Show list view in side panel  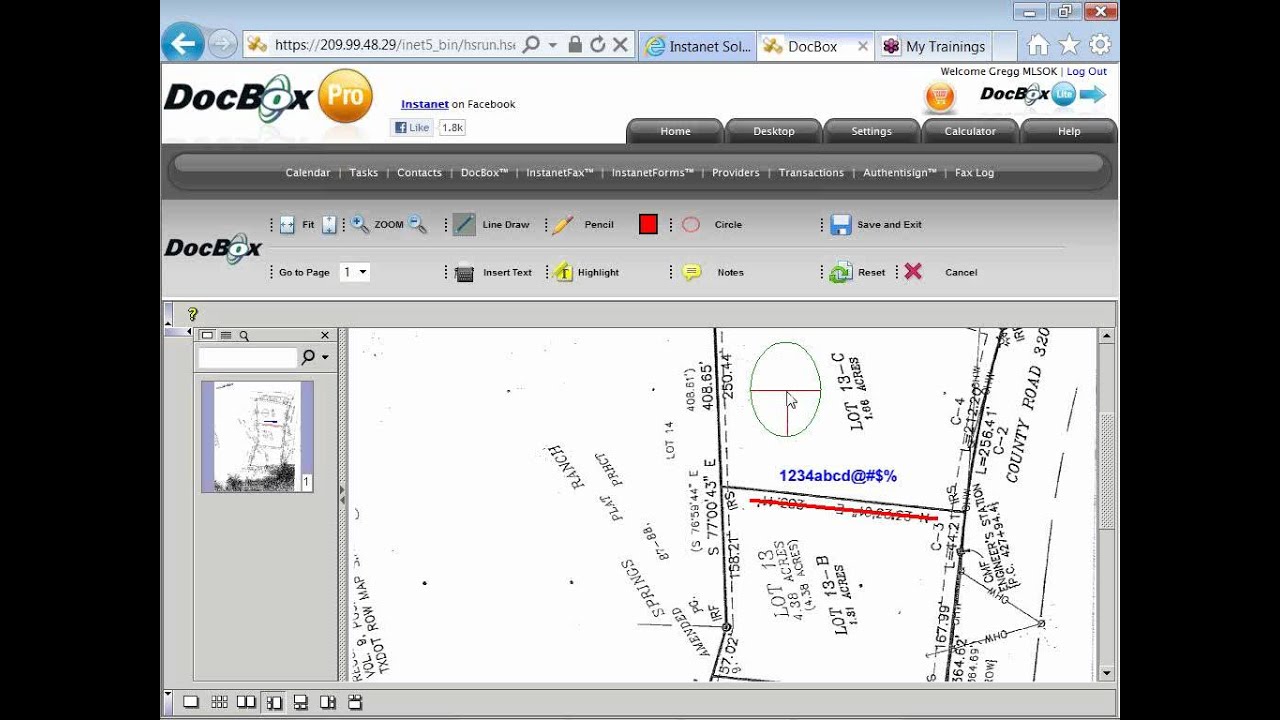pyautogui.click(x=226, y=336)
